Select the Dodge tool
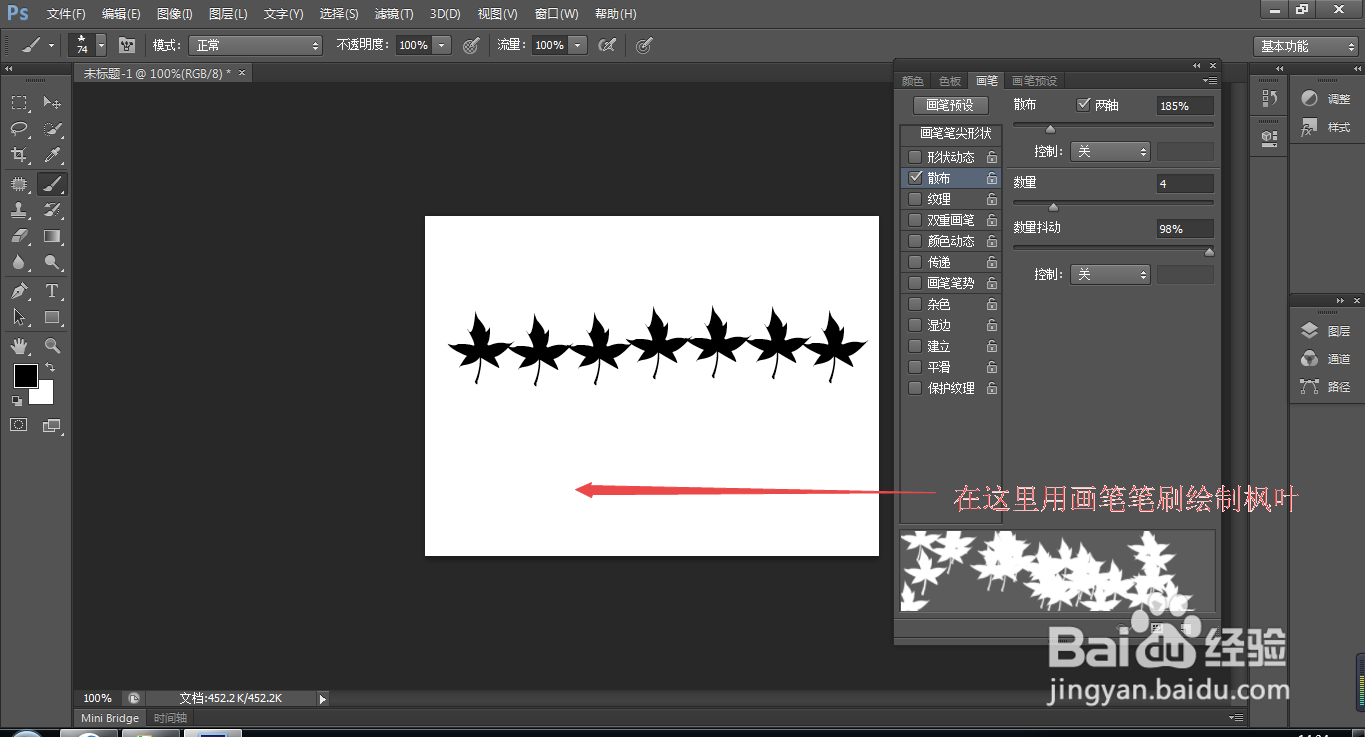 click(x=52, y=263)
